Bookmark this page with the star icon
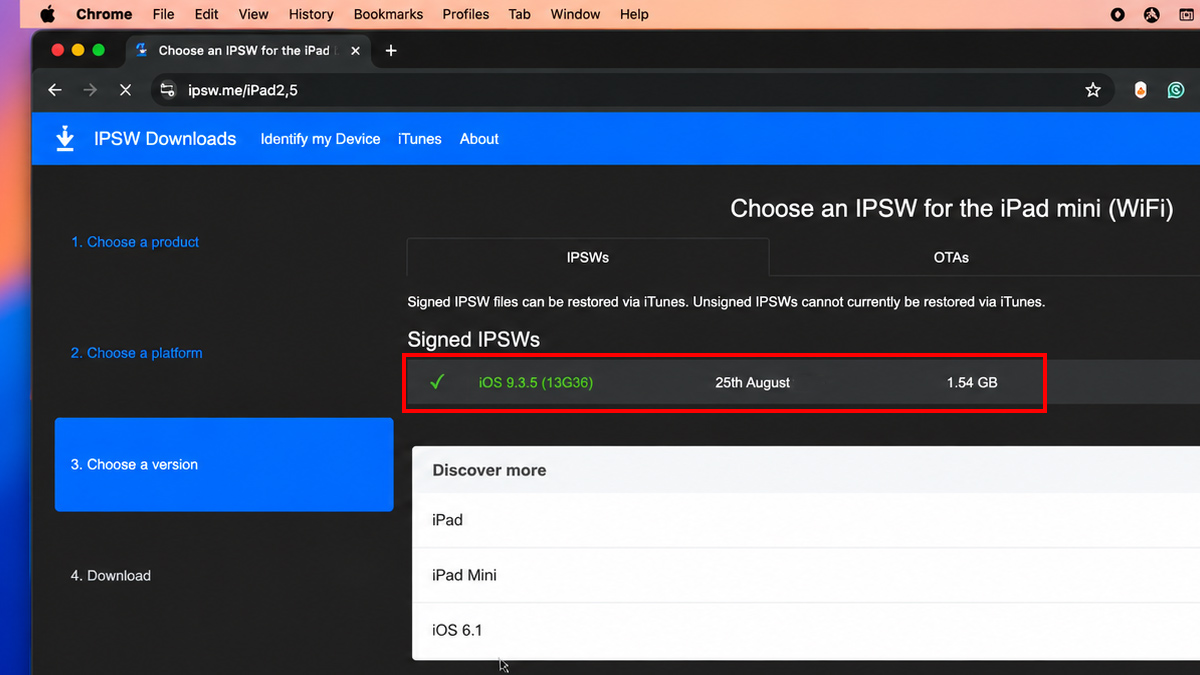Screen dimensions: 1200x675 pos(1093,90)
